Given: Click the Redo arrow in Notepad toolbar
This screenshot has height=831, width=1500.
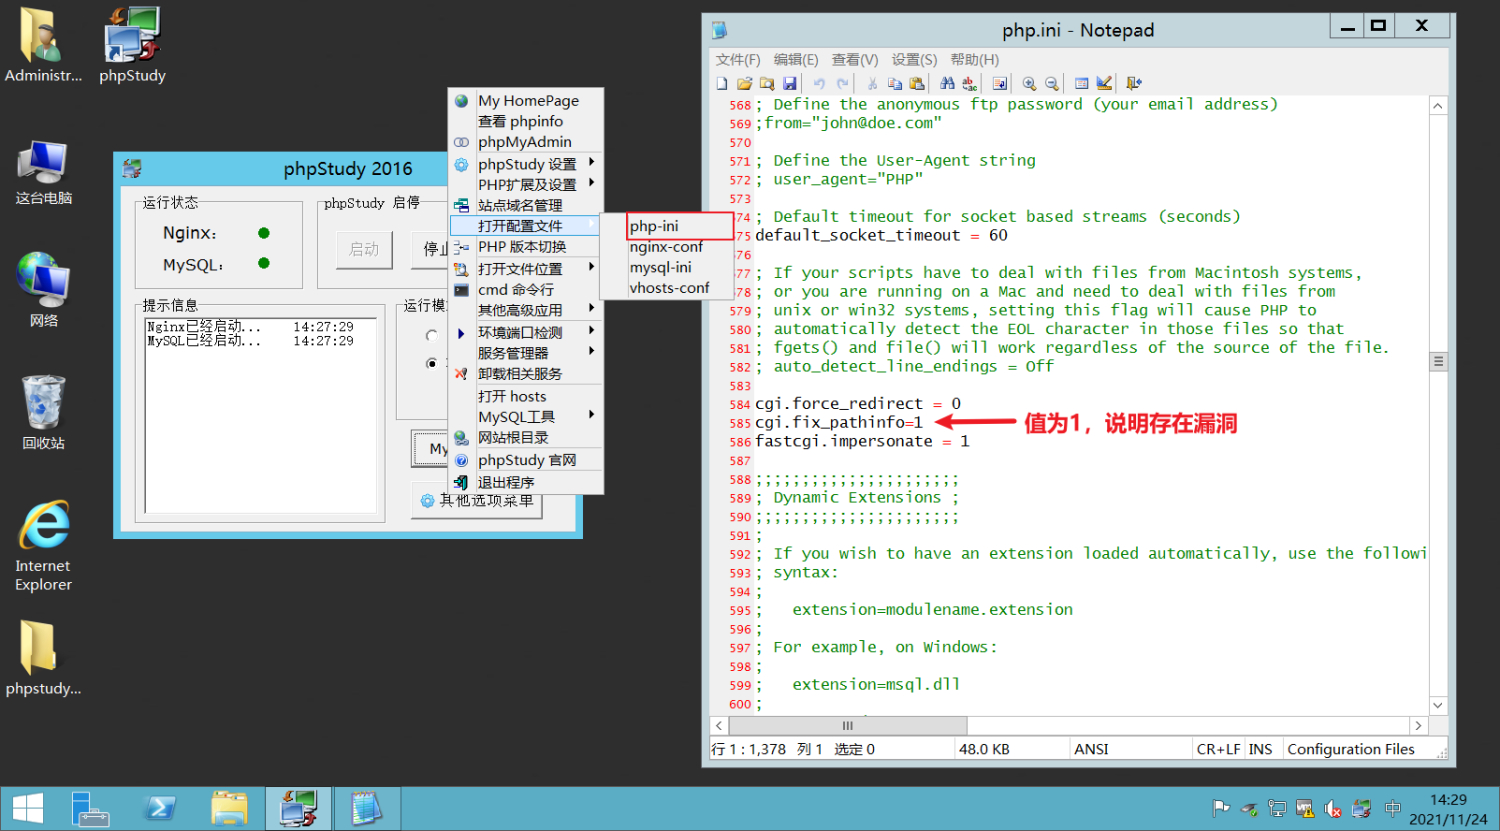Looking at the screenshot, I should point(842,83).
